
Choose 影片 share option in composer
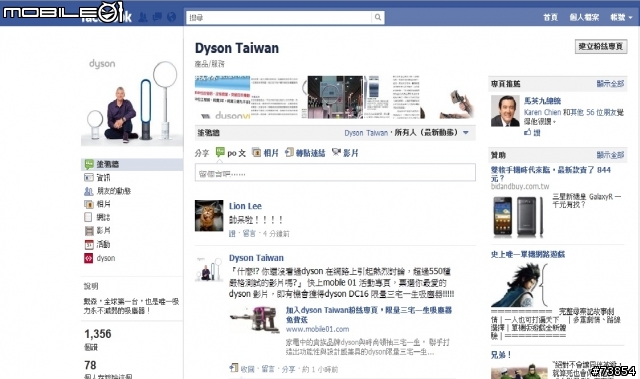(345, 153)
